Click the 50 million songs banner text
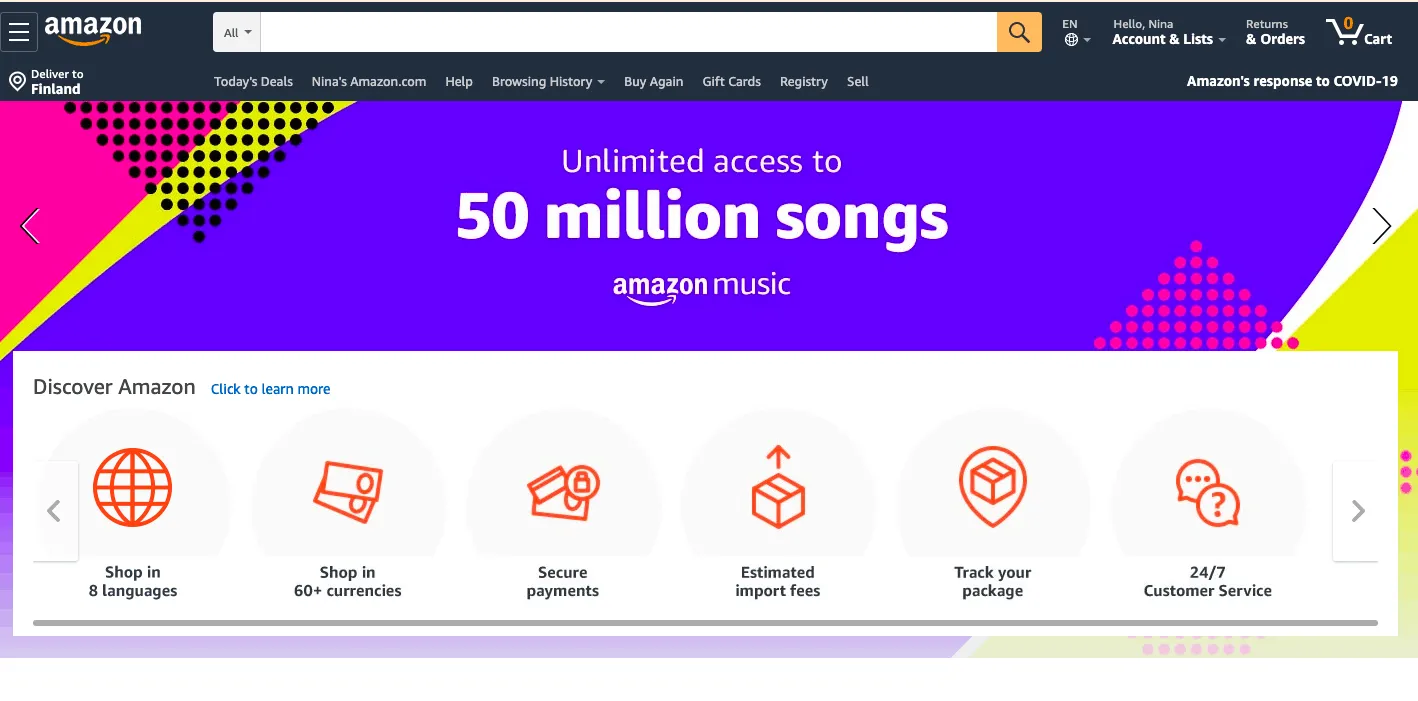Image resolution: width=1418 pixels, height=701 pixels. click(x=702, y=216)
